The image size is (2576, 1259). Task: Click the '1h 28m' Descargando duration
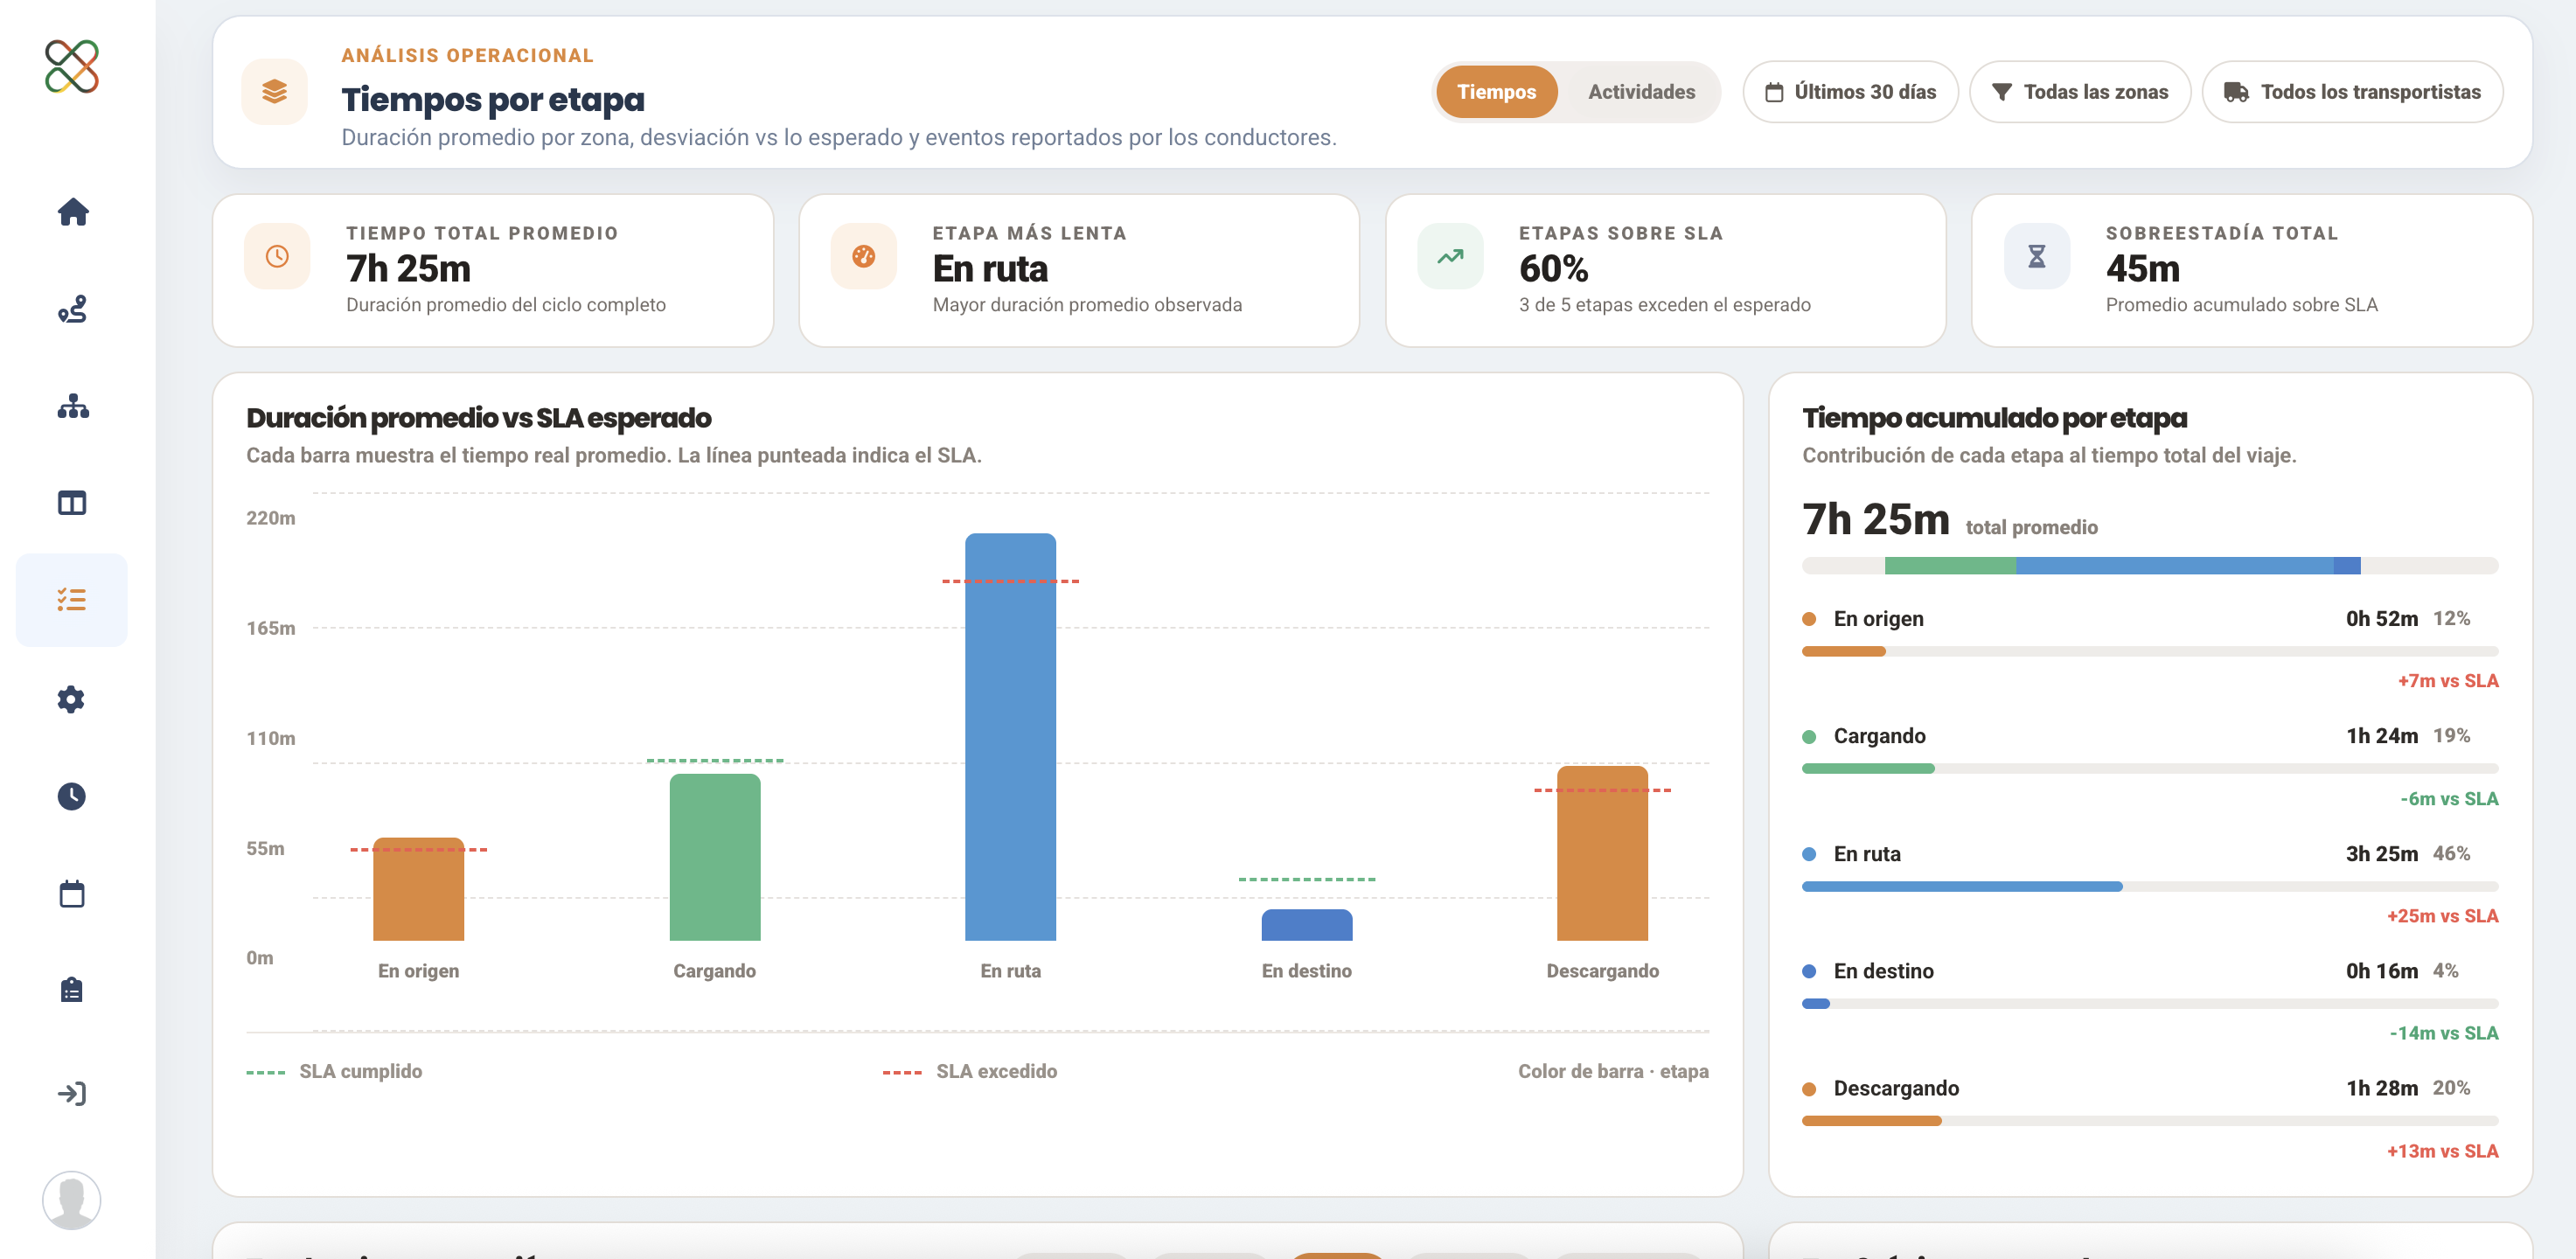[2382, 1088]
